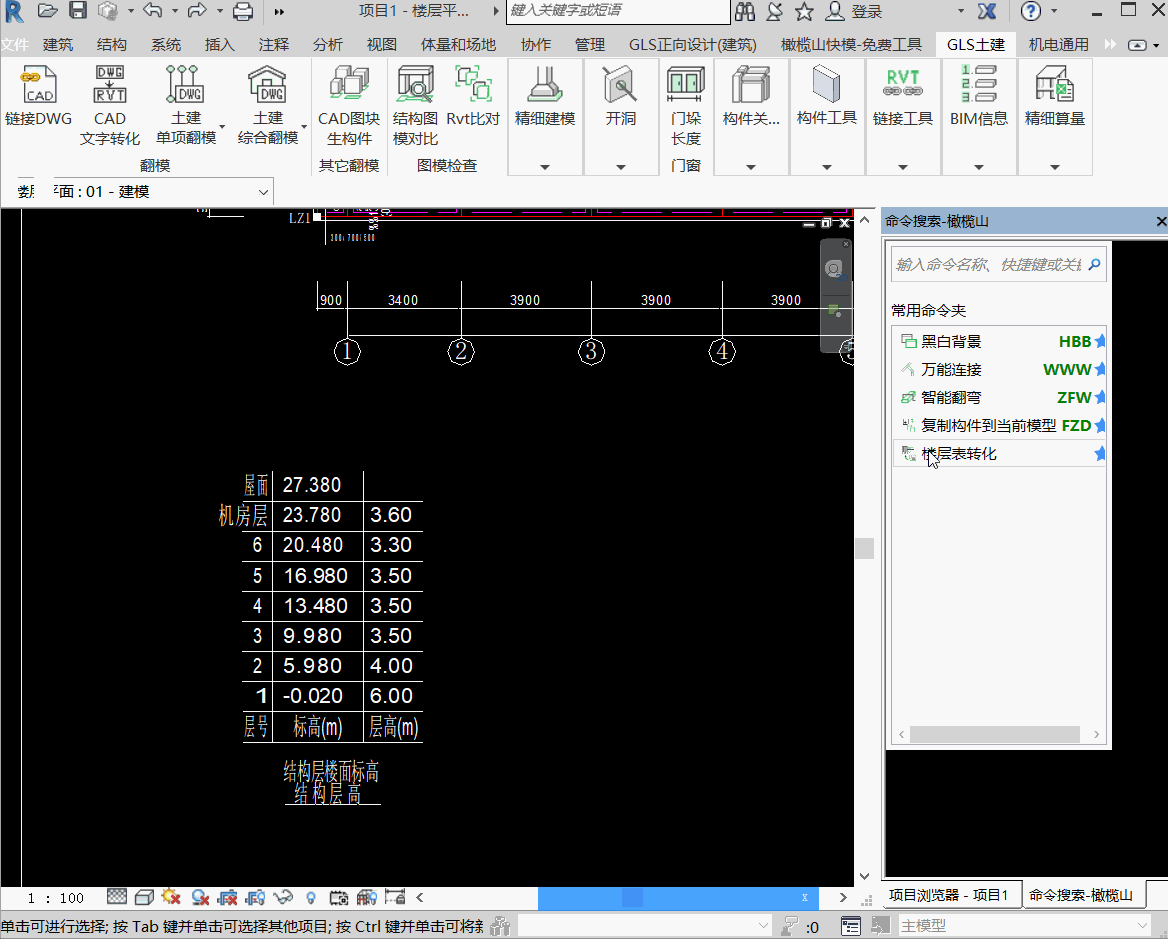Run 复制构件到当前模型 command
This screenshot has width=1168, height=939.
pos(988,426)
